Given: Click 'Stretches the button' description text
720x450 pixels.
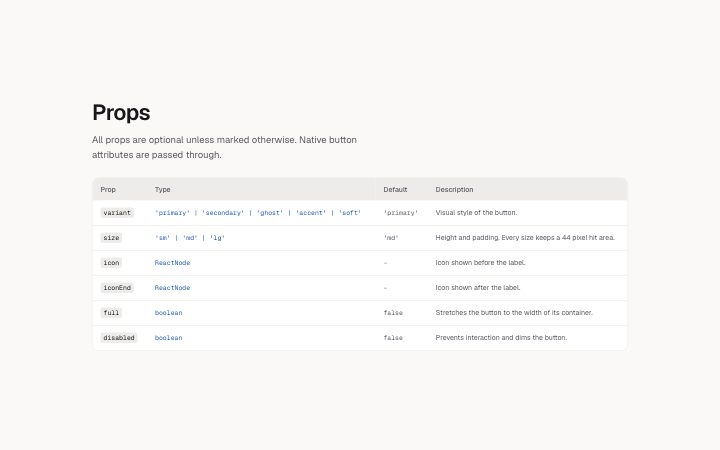Looking at the screenshot, I should tap(514, 313).
